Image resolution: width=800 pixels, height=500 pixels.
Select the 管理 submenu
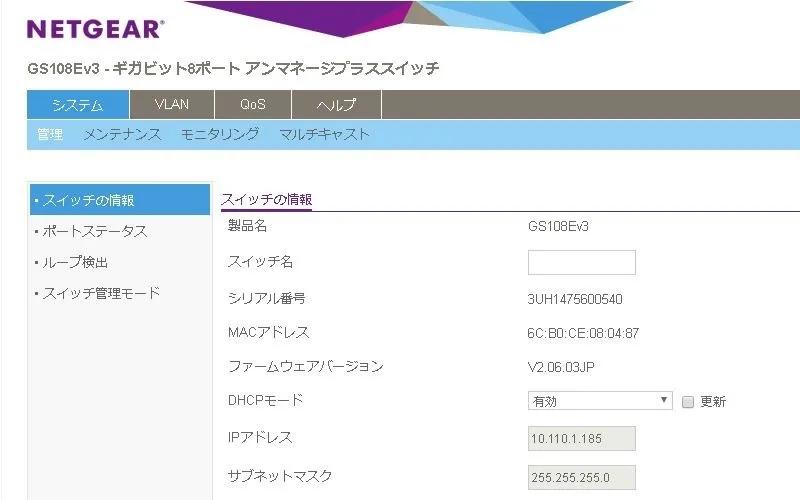(49, 135)
